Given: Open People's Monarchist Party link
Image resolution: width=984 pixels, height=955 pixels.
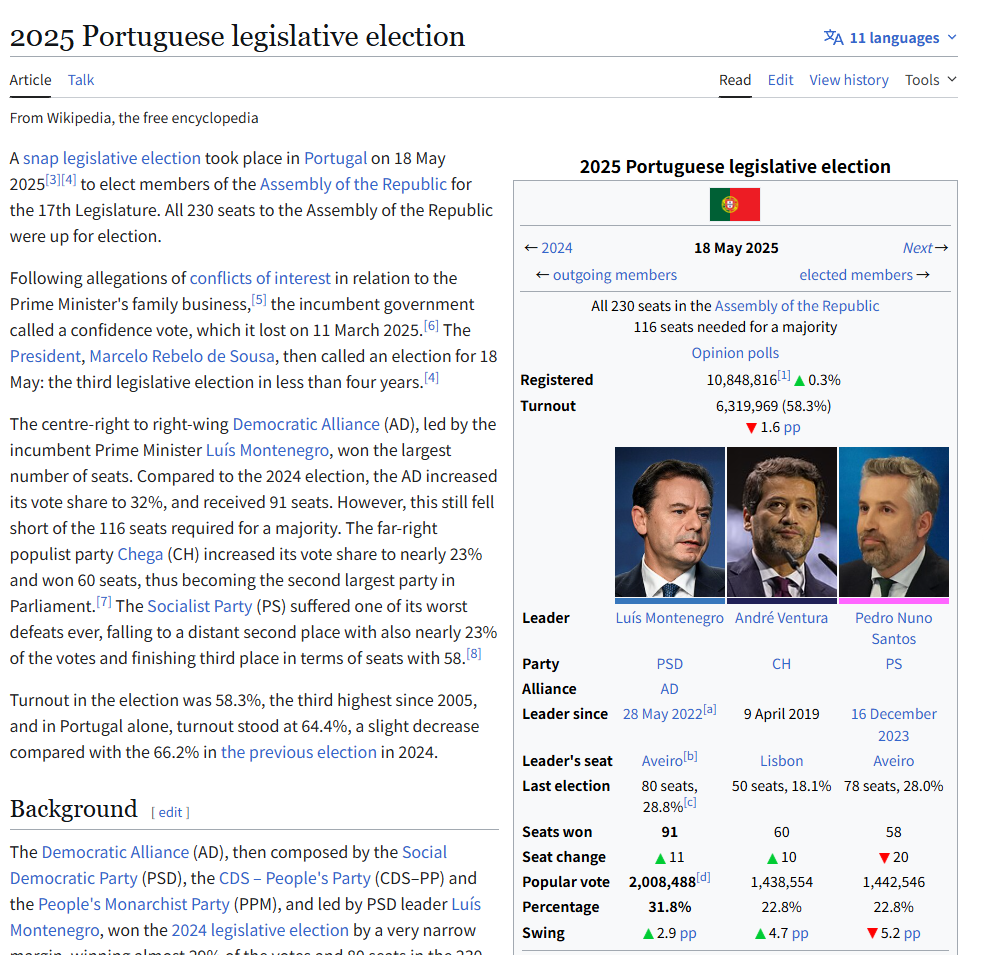Looking at the screenshot, I should pyautogui.click(x=134, y=904).
